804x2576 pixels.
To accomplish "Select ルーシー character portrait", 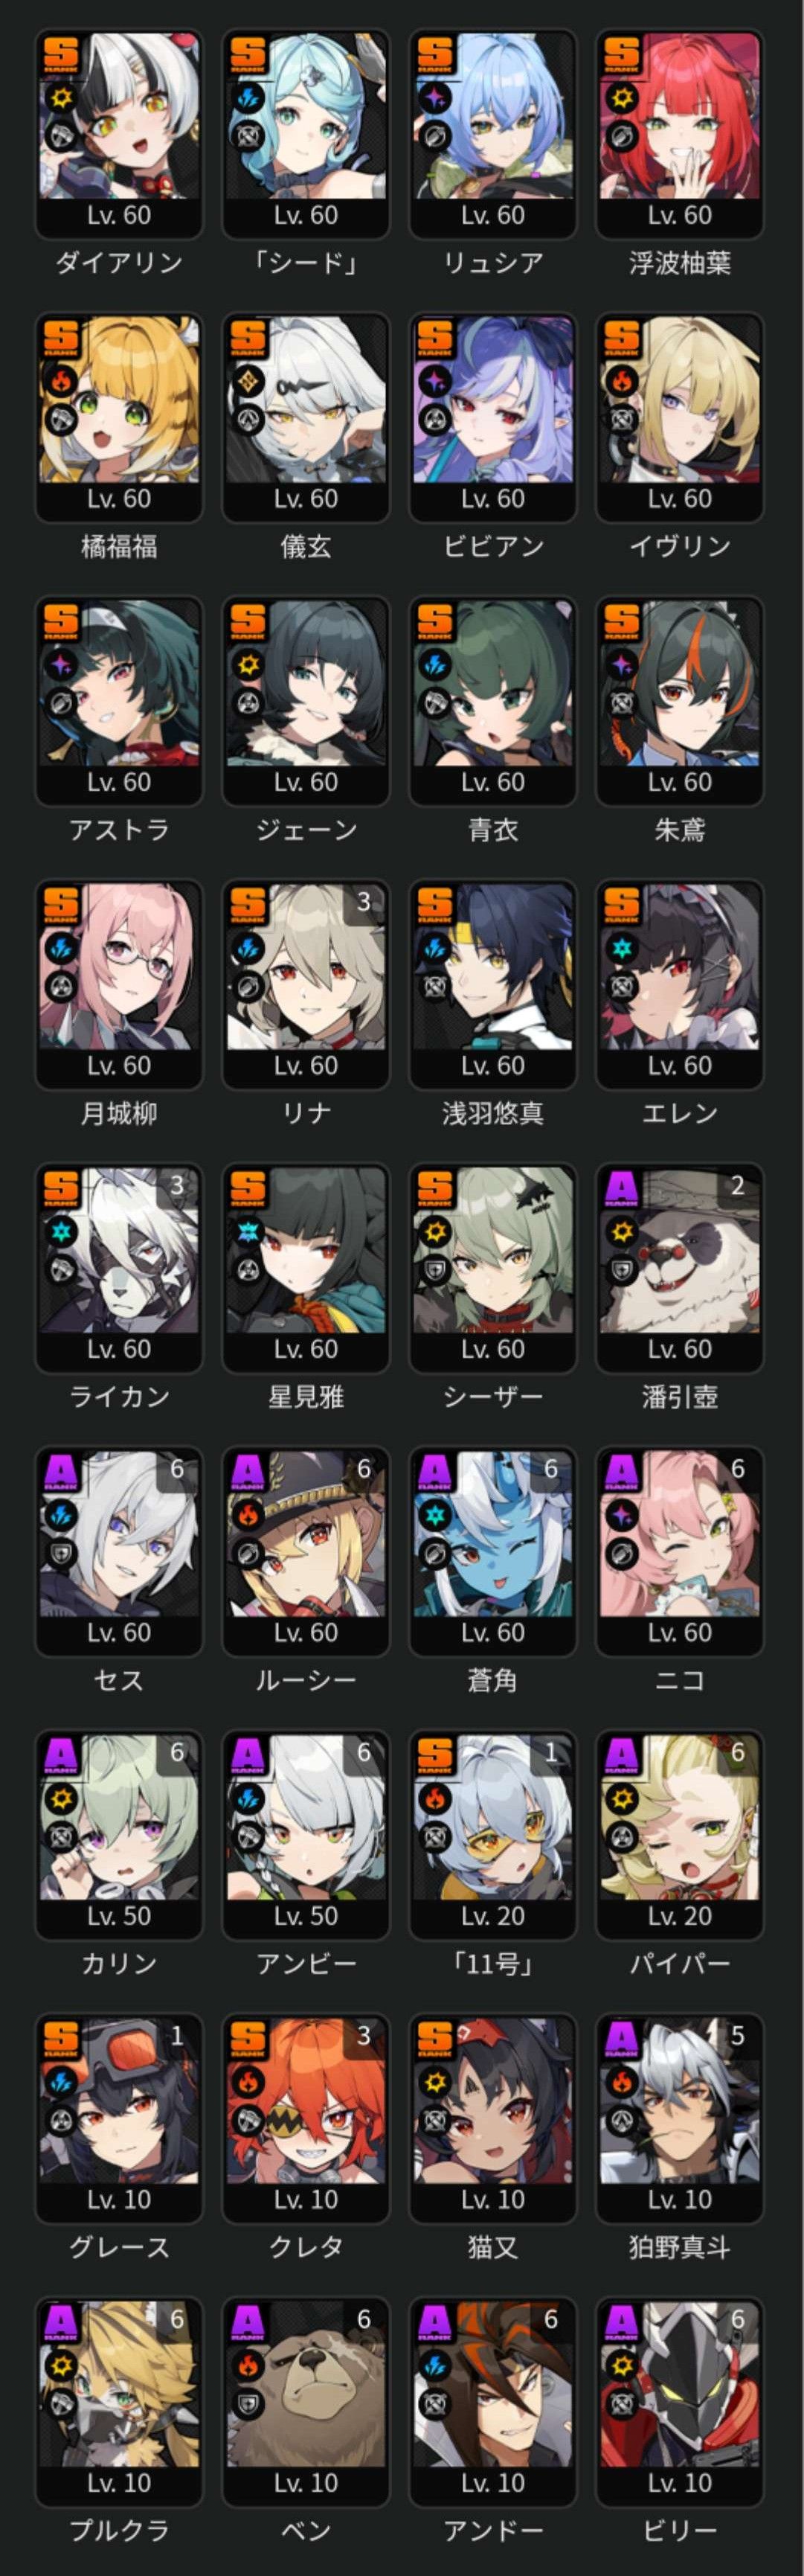I will click(x=306, y=1551).
